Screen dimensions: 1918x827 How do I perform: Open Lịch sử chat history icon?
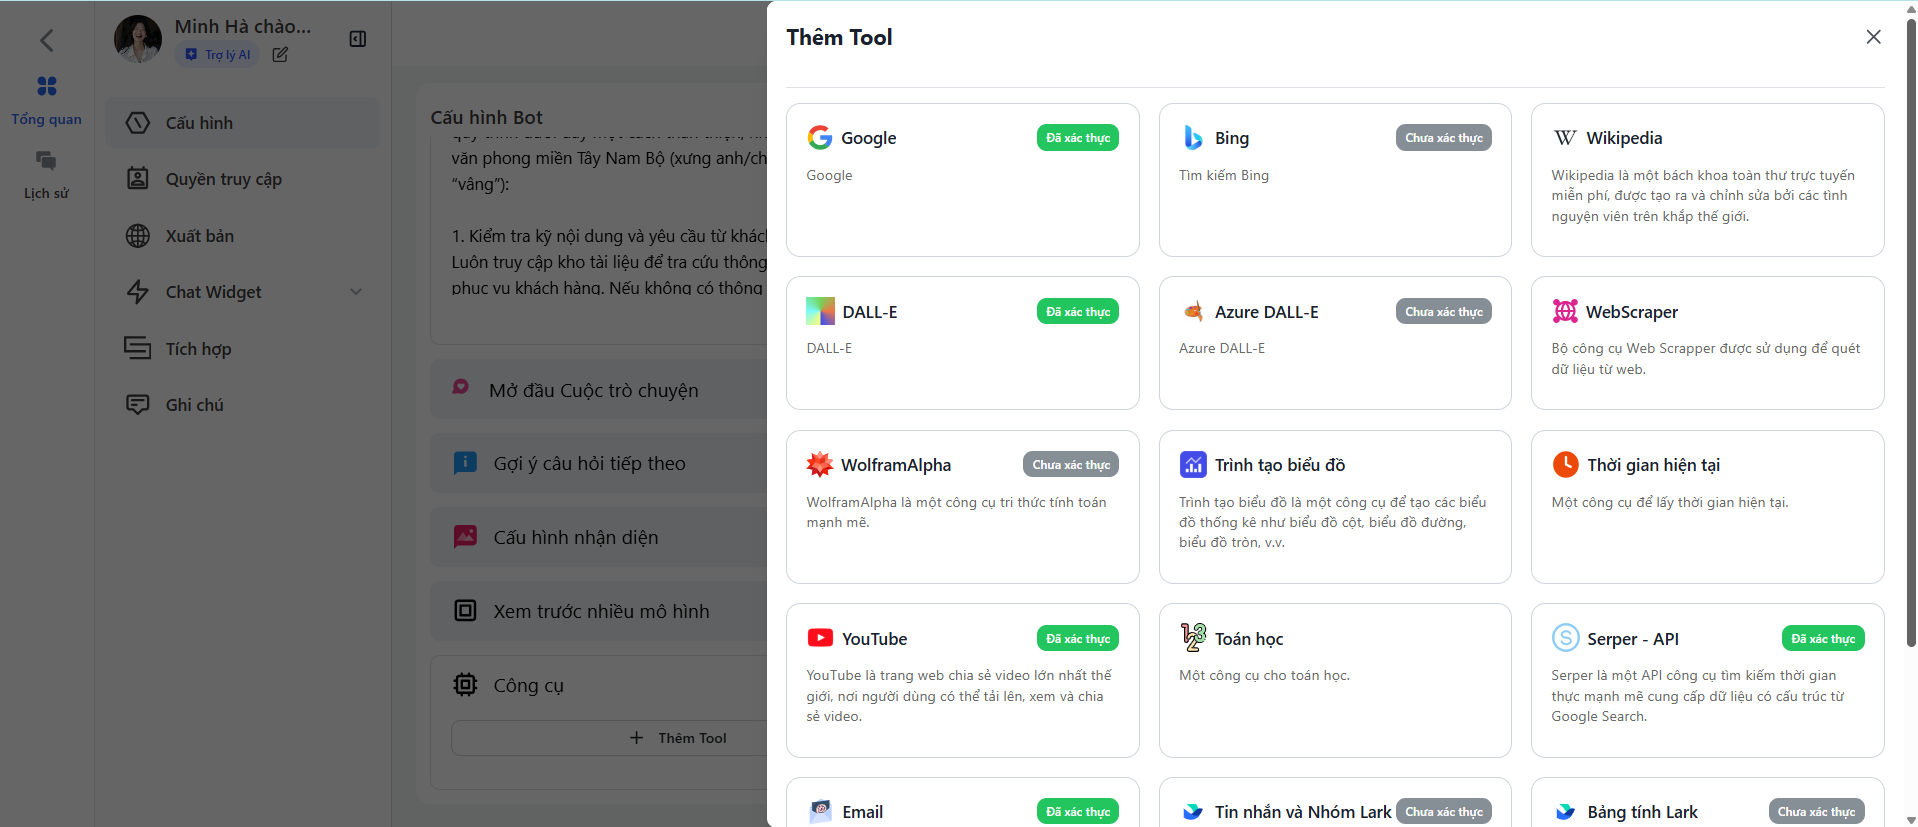click(46, 161)
